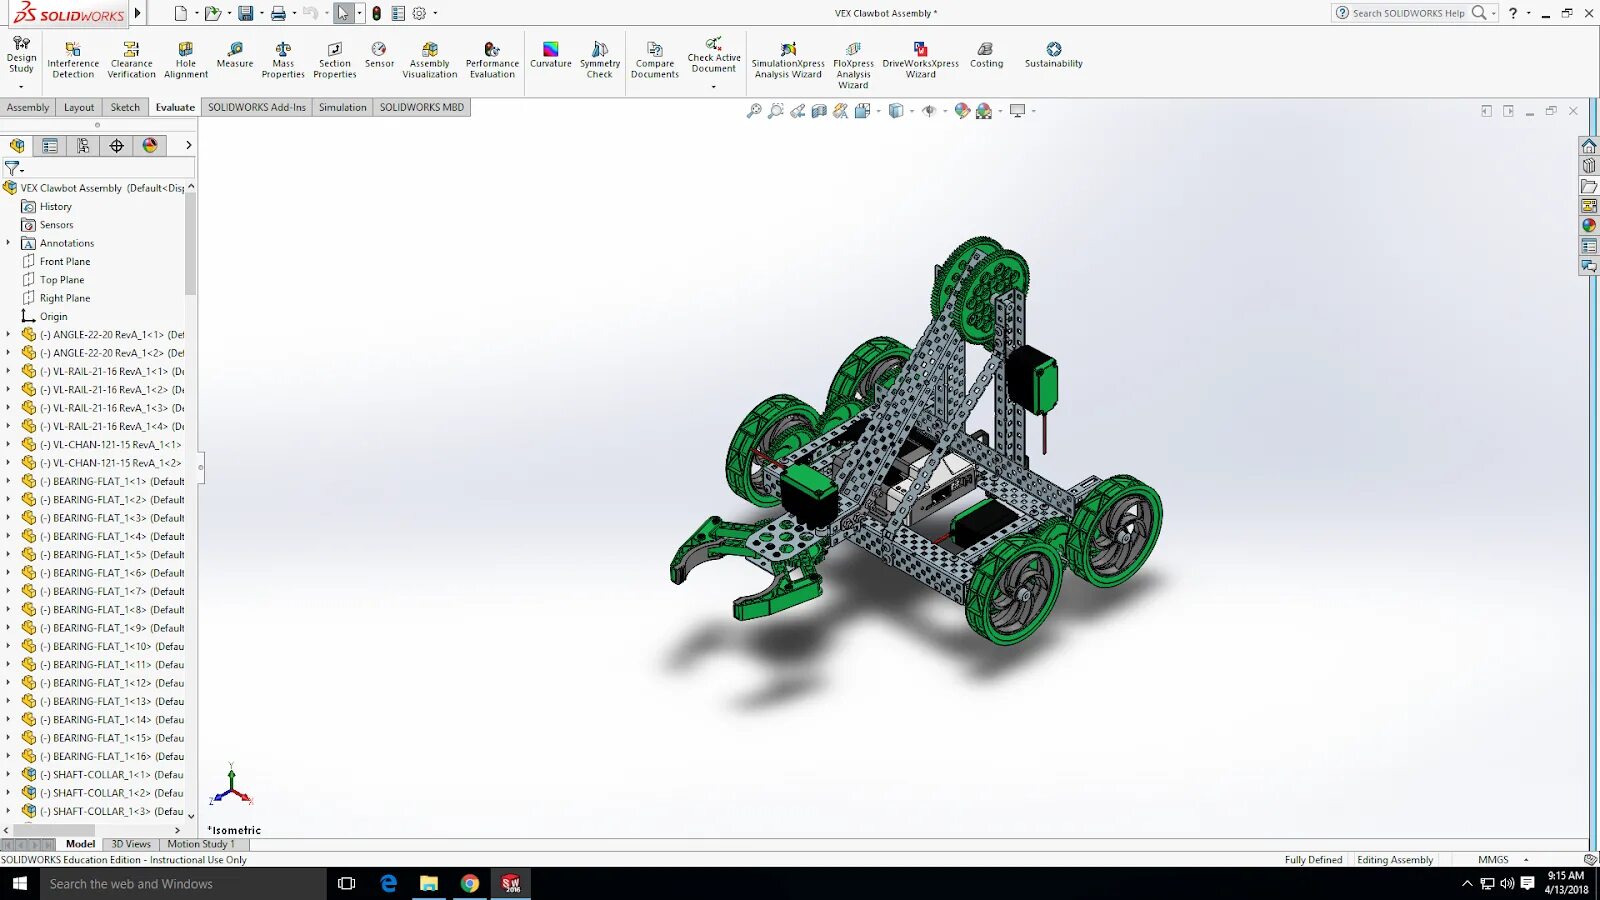Open Chrome from the Windows taskbar
1600x900 pixels.
coord(470,883)
